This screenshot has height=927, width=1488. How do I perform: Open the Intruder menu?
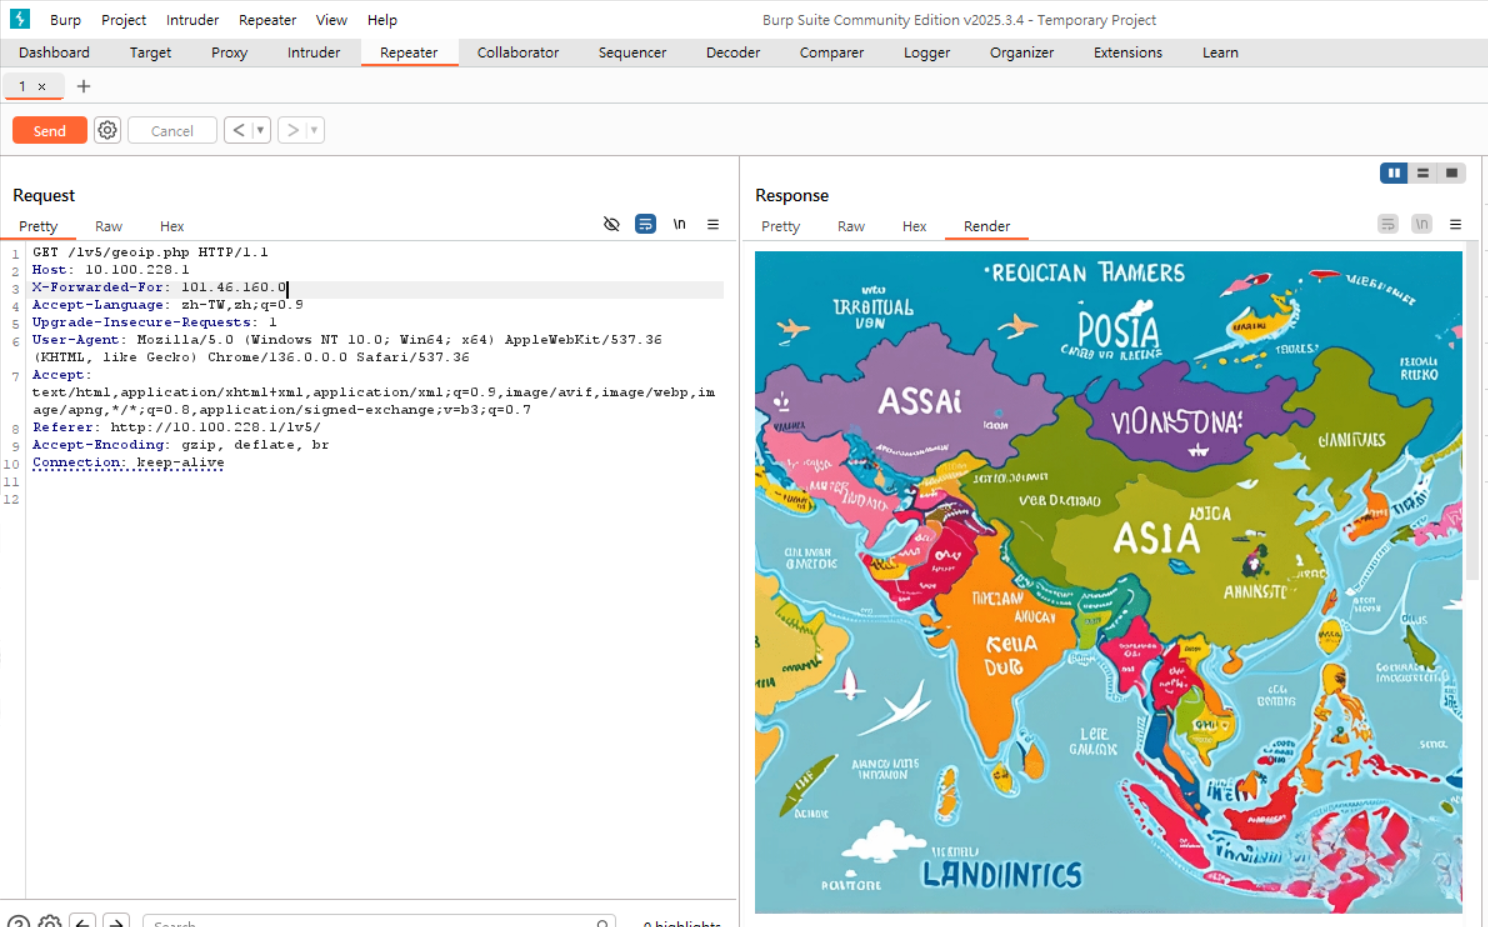coord(192,20)
